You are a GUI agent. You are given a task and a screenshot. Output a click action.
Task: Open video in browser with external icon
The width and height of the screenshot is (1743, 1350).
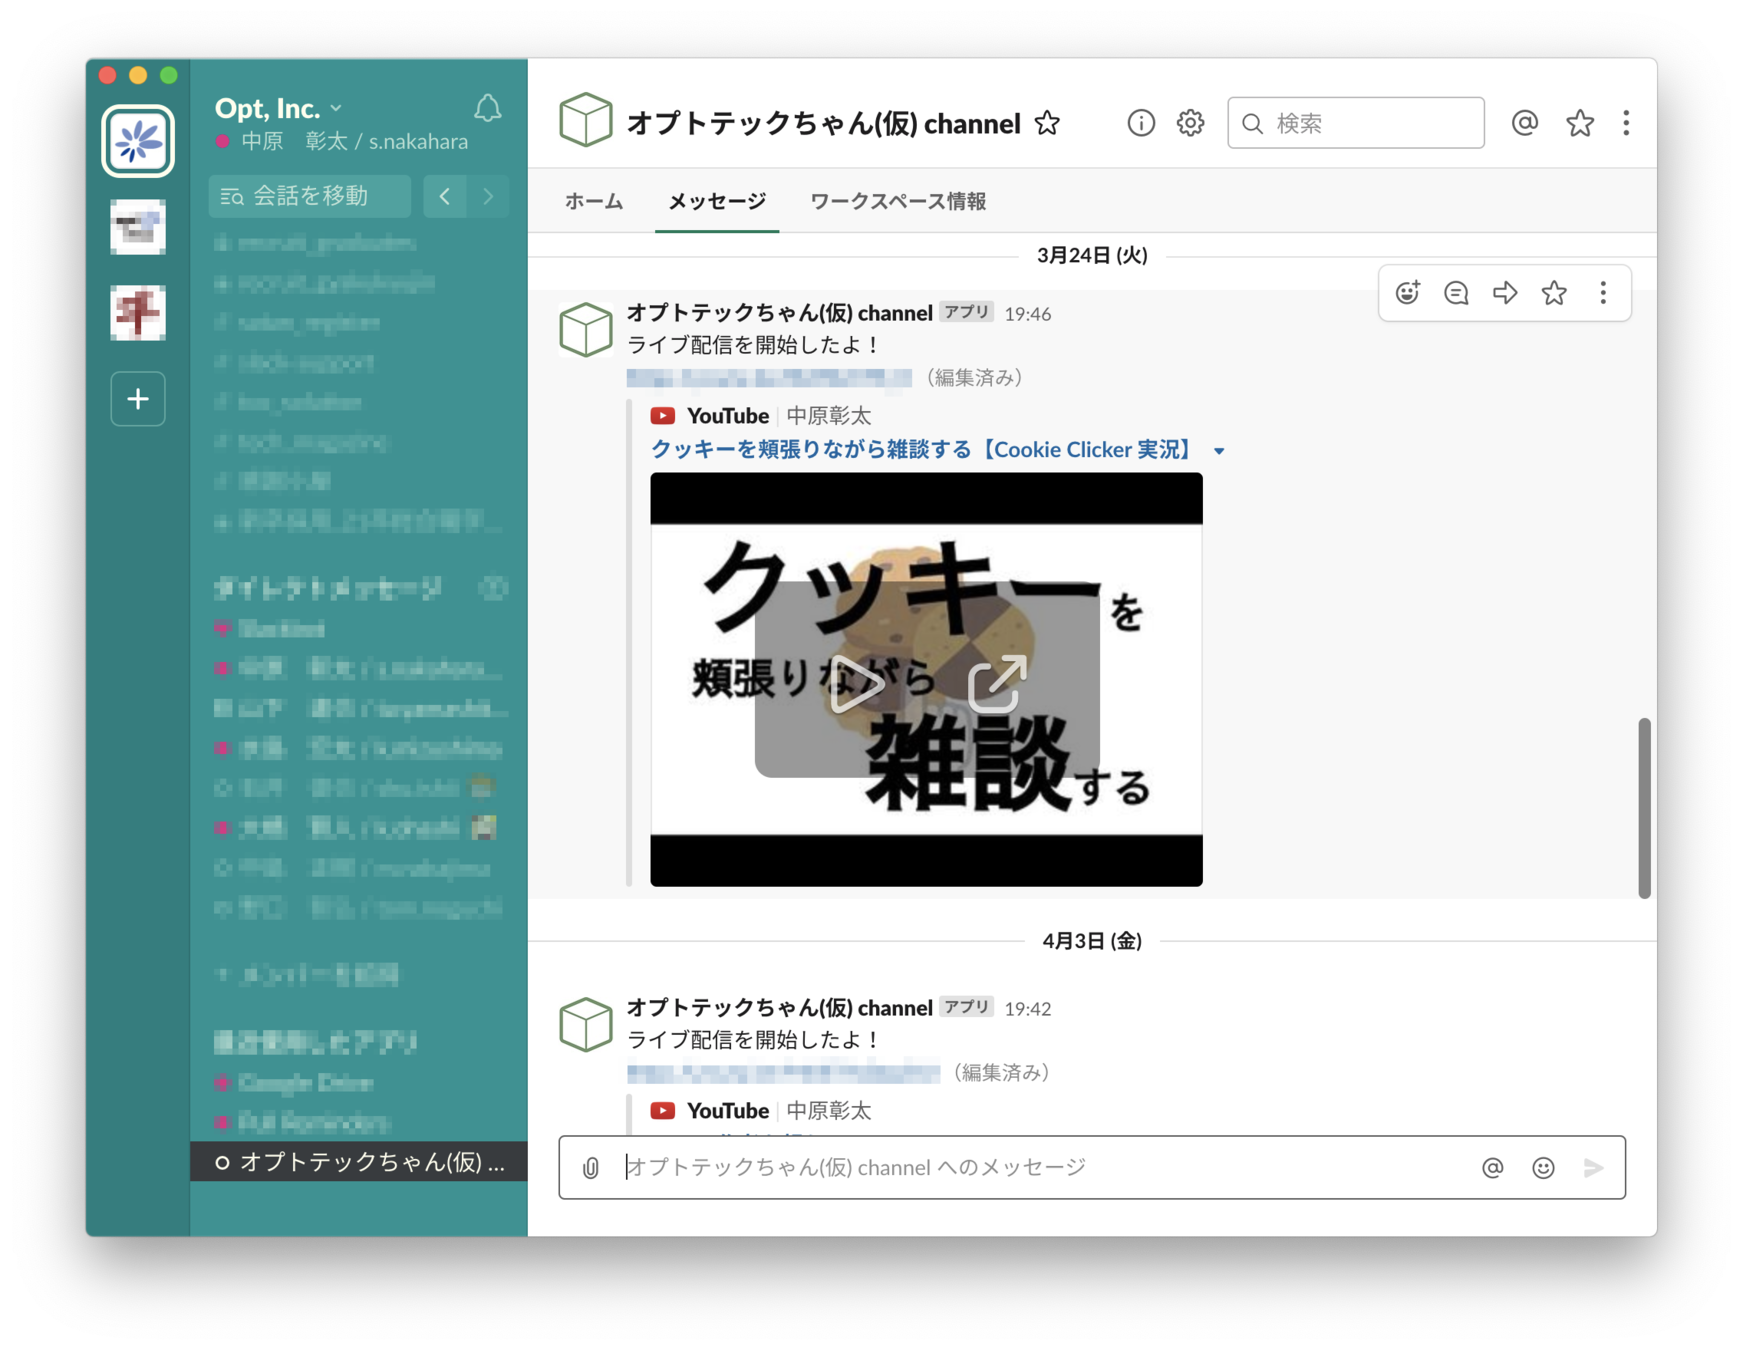tap(997, 684)
